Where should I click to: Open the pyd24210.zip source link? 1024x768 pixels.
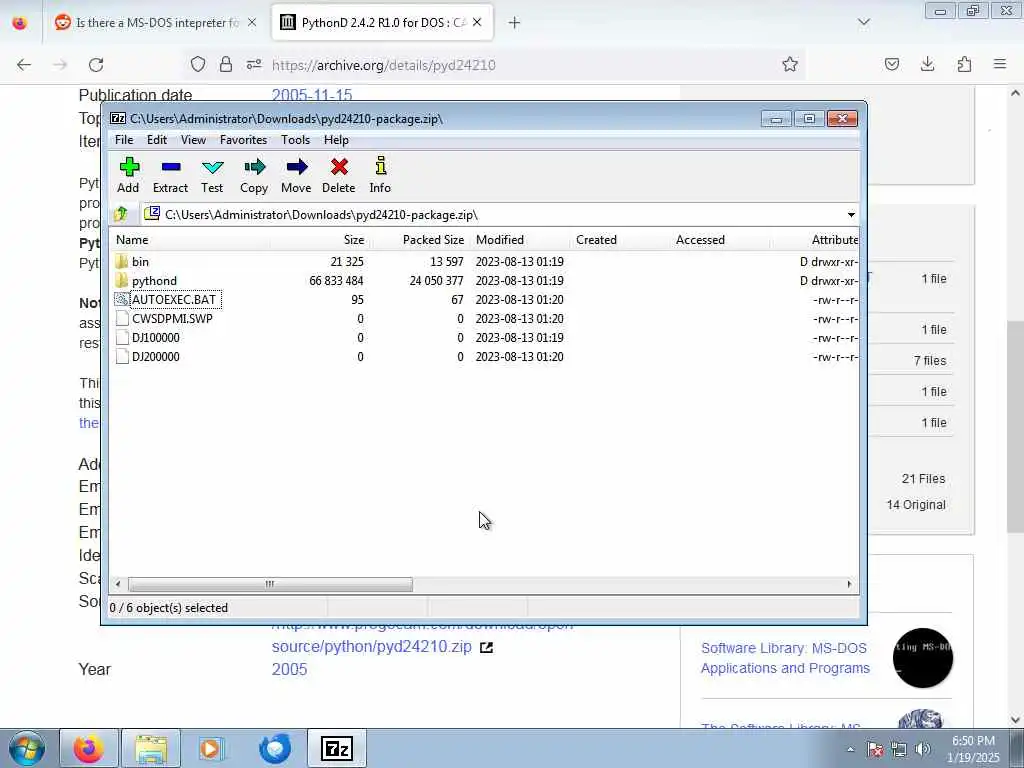(x=372, y=647)
